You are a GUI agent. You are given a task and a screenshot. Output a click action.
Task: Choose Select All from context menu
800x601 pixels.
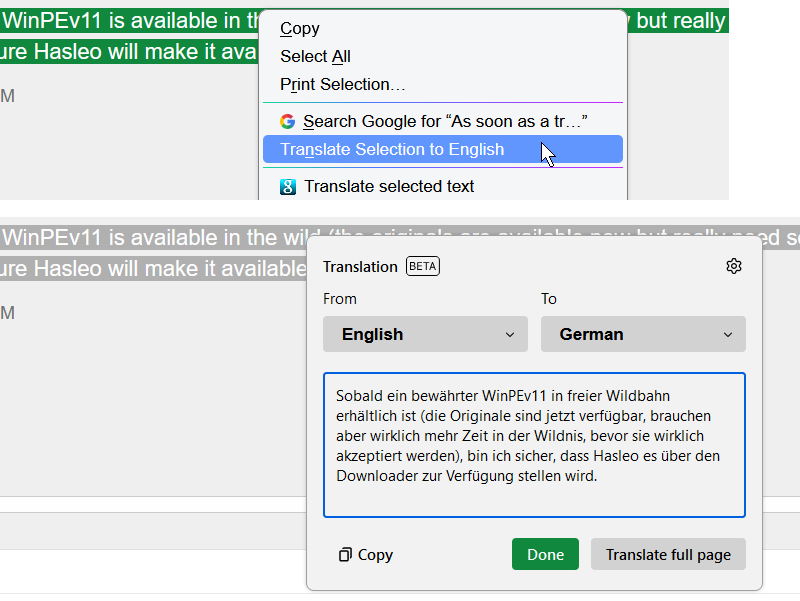click(442, 56)
